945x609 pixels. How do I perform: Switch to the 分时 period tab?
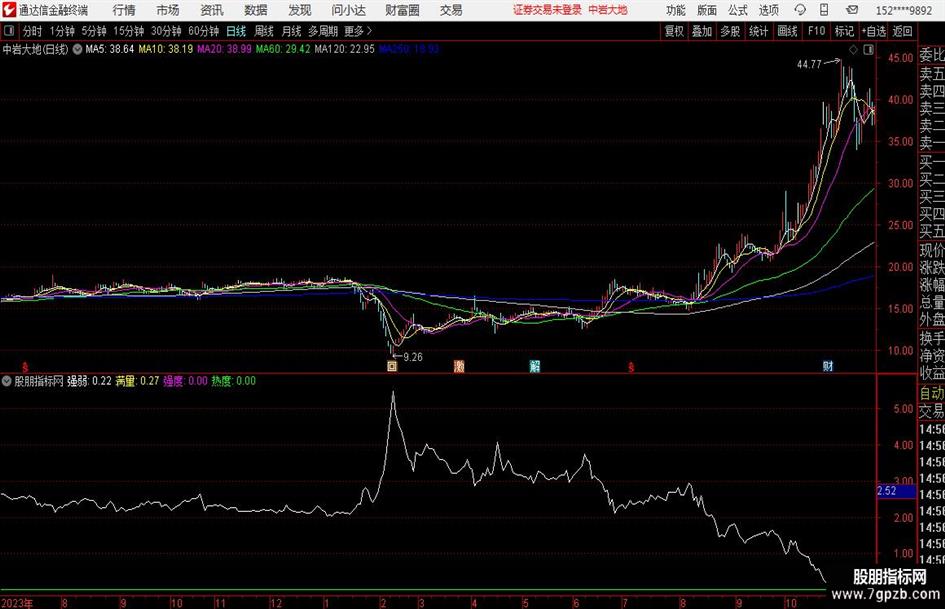coord(33,31)
